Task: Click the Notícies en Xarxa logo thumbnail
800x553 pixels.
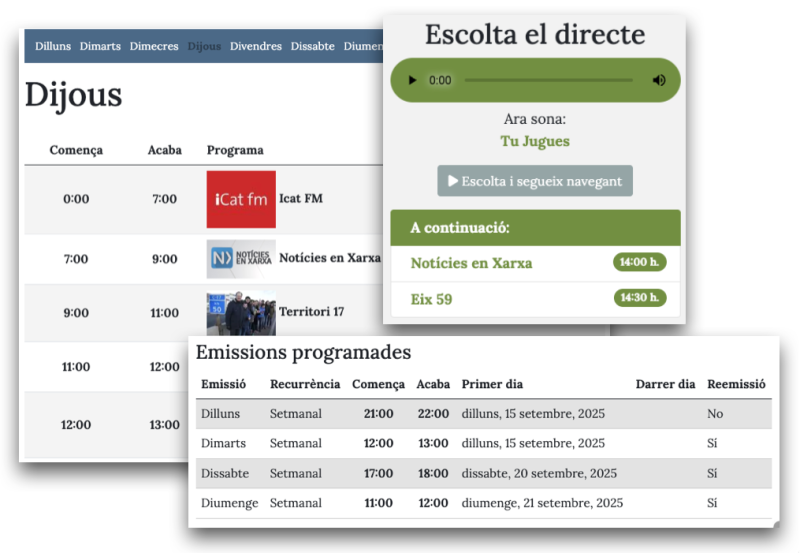Action: [241, 258]
